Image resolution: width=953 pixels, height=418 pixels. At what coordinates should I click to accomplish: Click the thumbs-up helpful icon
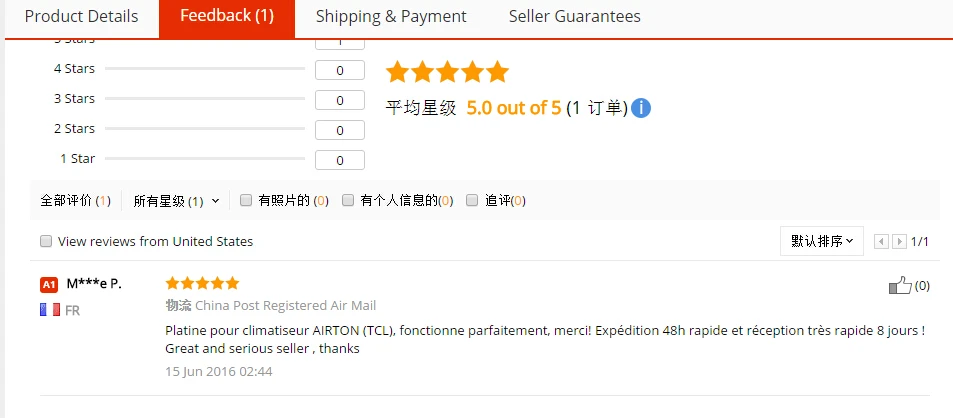900,285
